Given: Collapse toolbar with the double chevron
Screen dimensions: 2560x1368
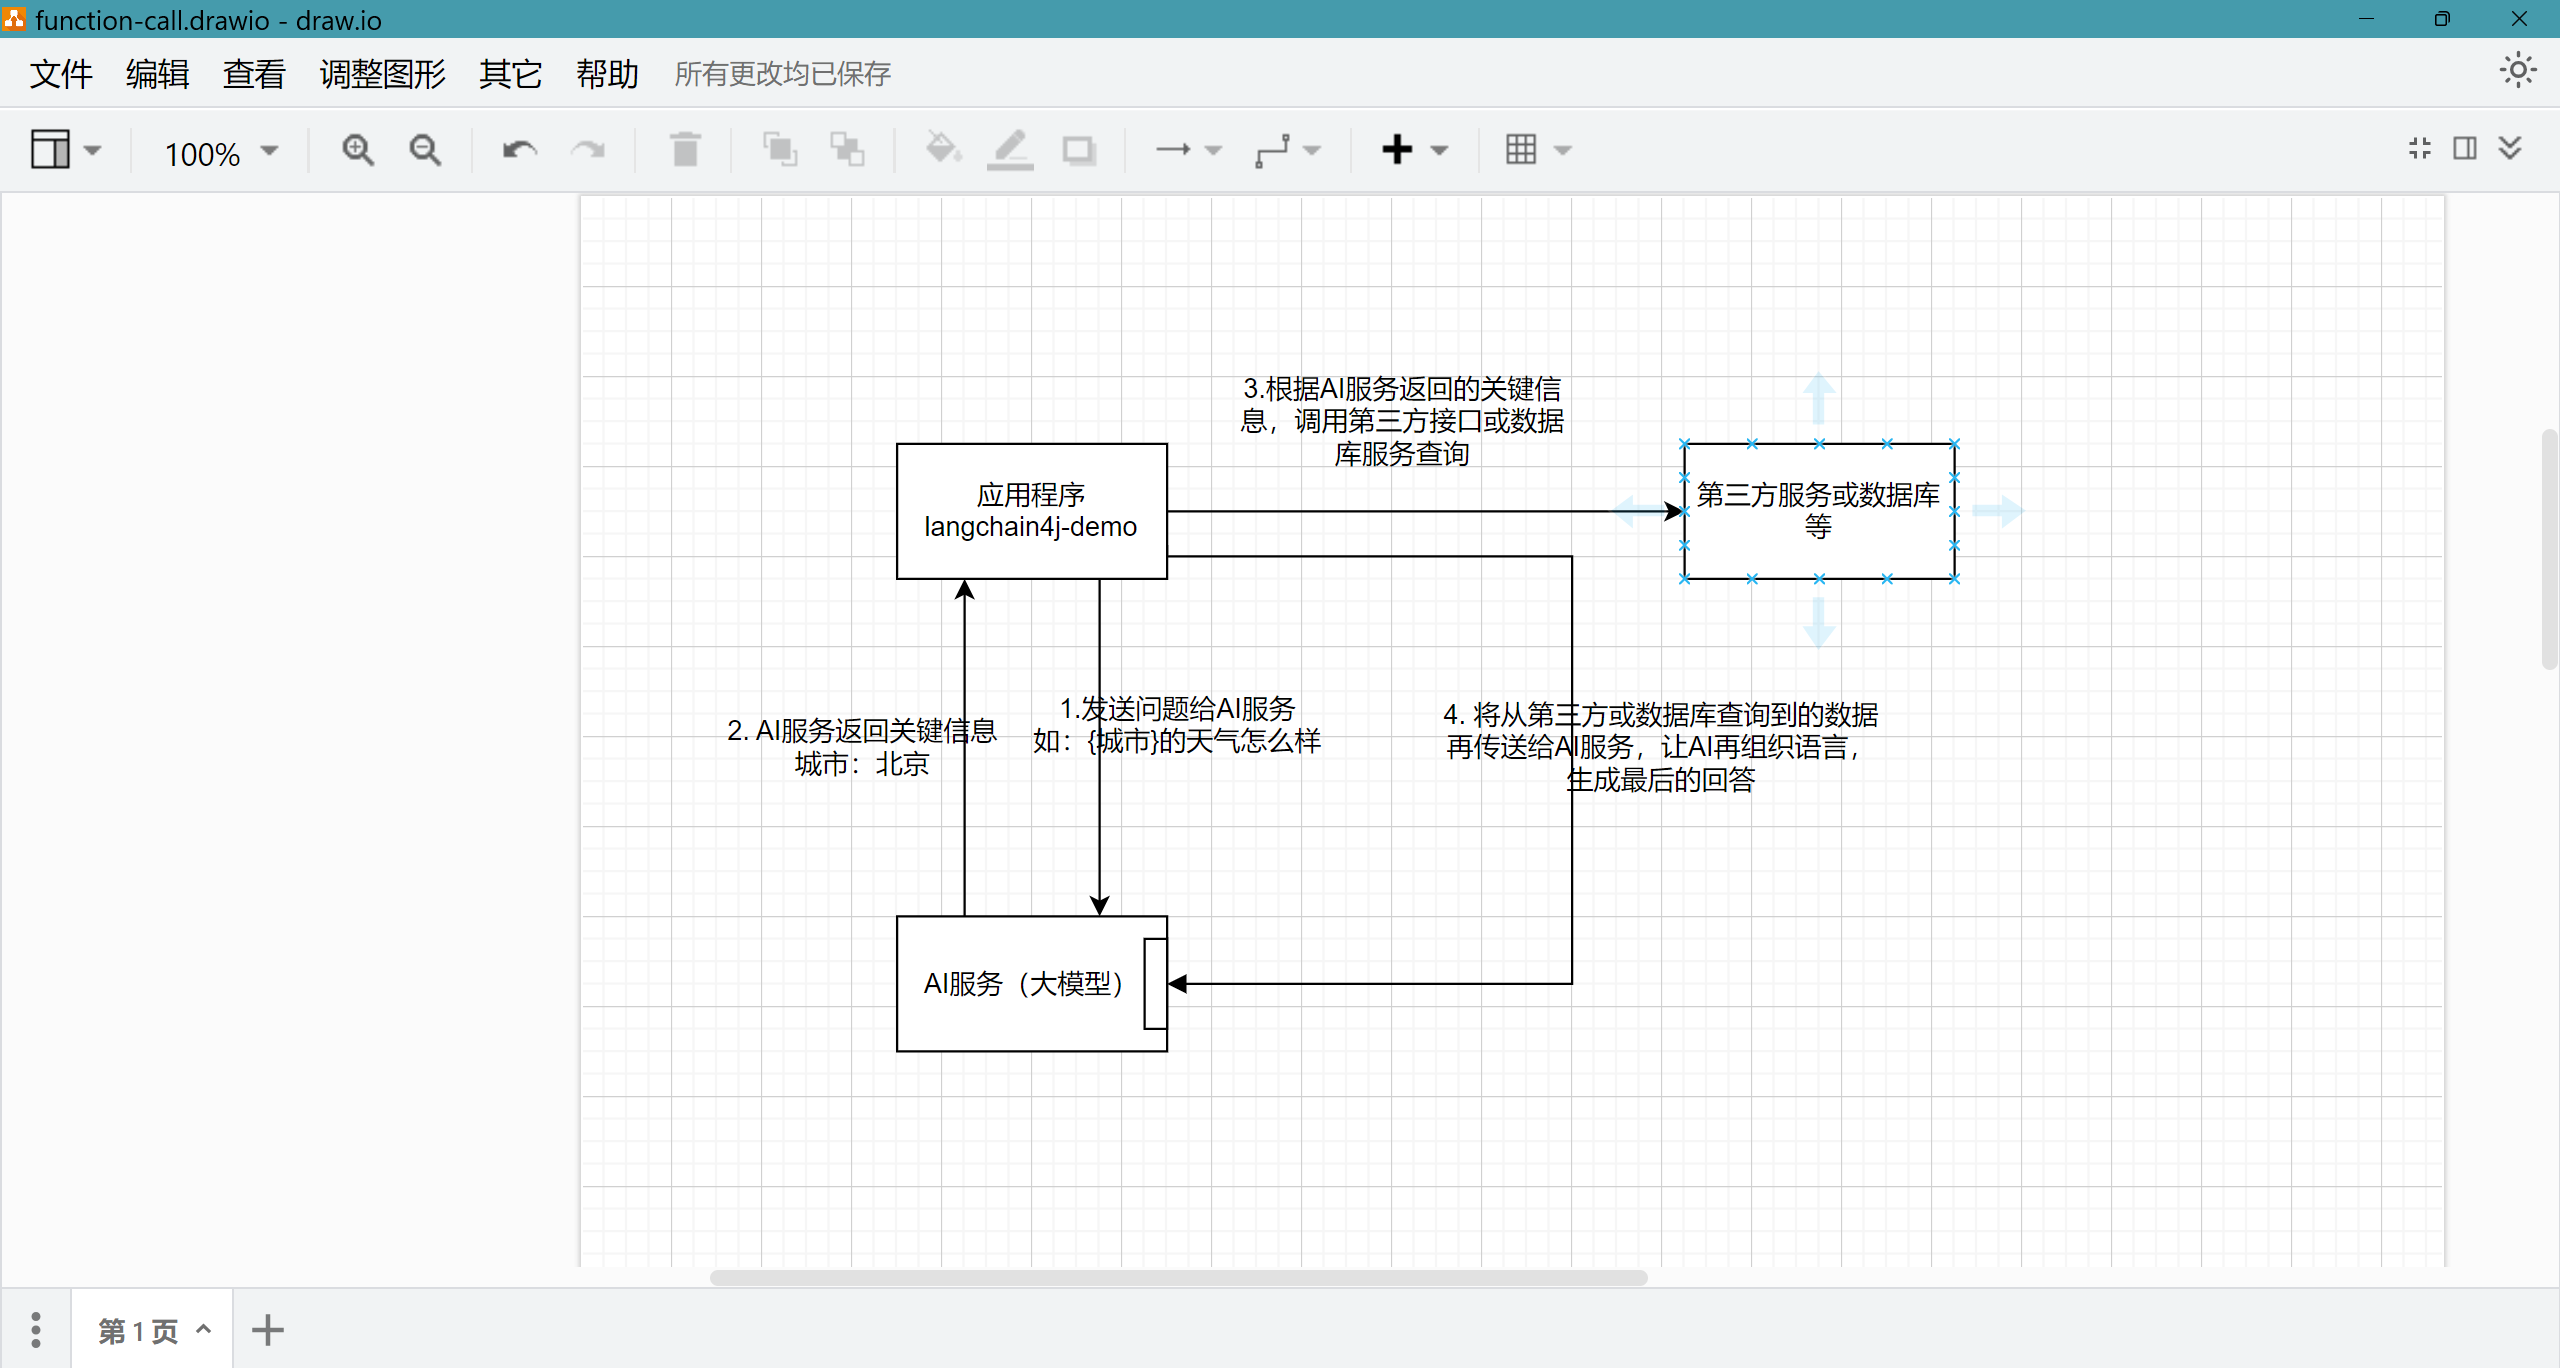Looking at the screenshot, I should [2510, 149].
